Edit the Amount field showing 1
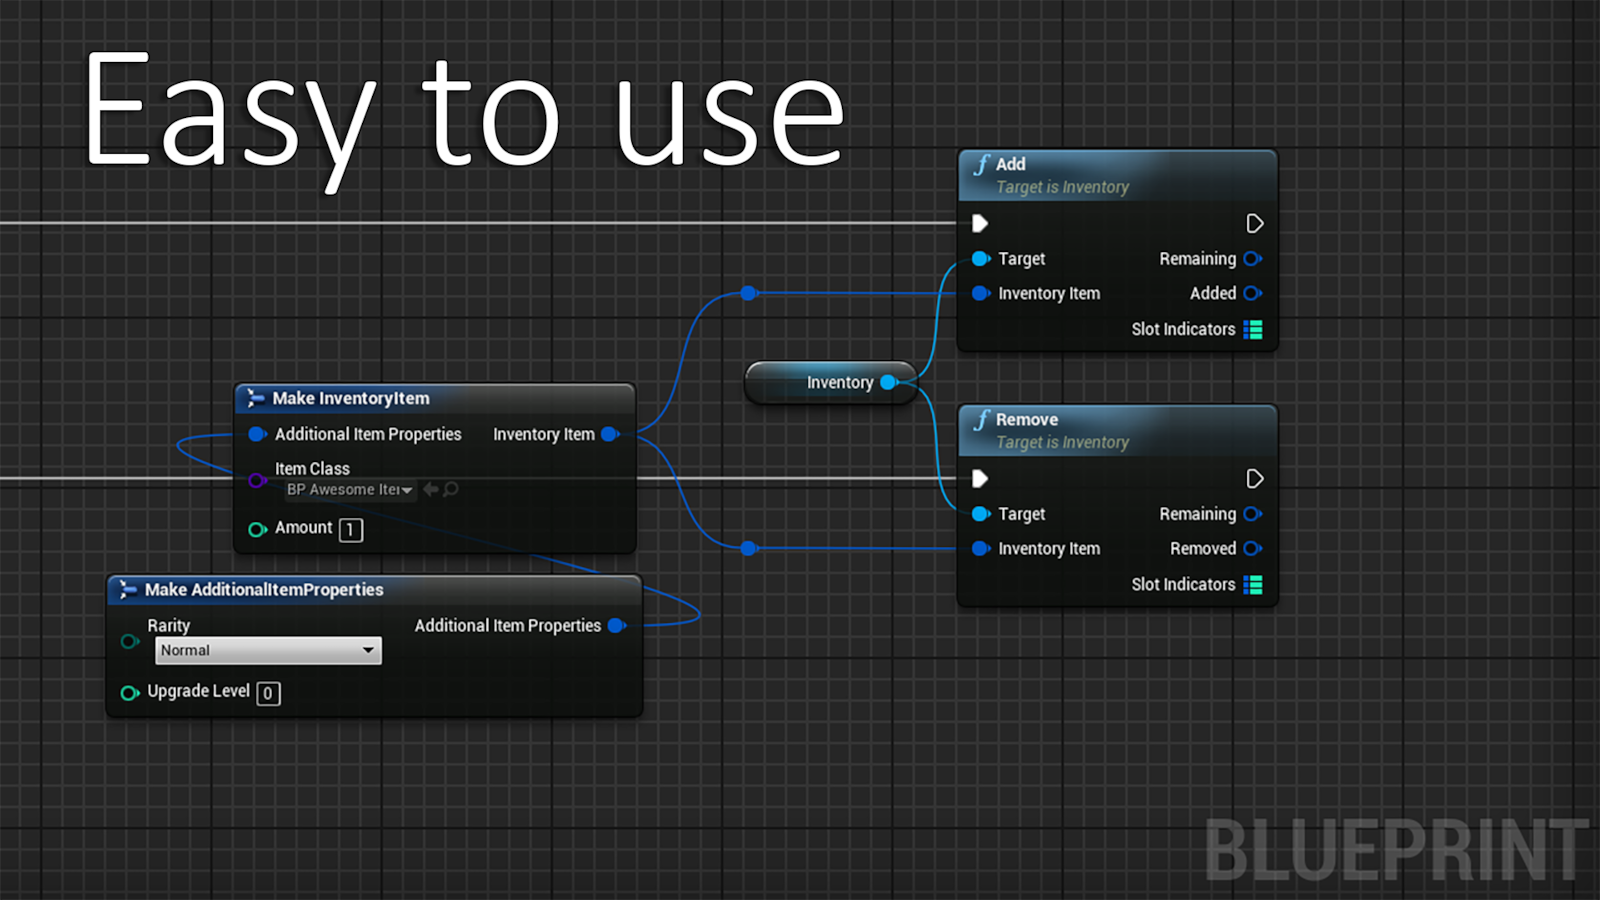 (349, 529)
